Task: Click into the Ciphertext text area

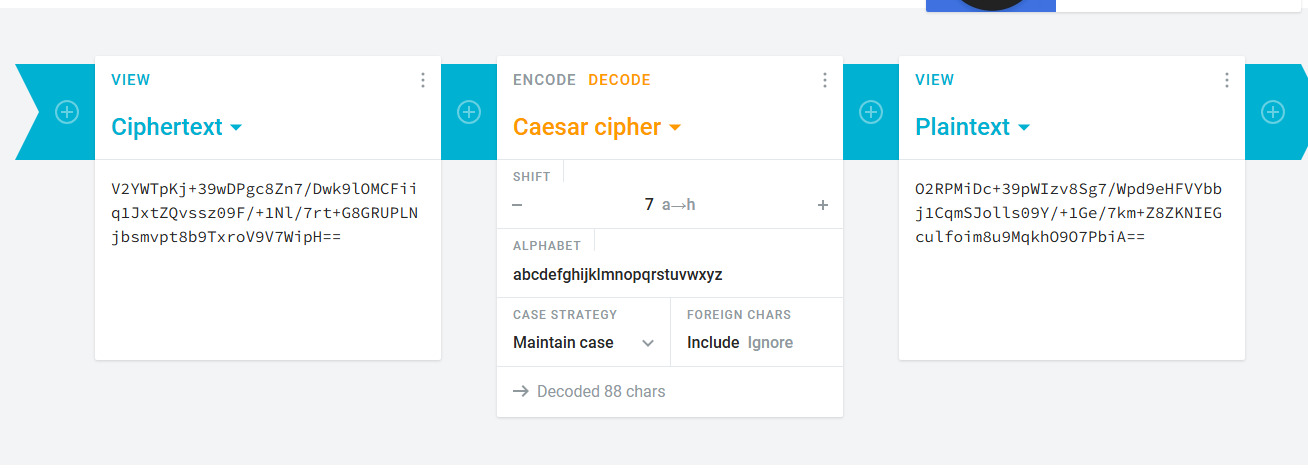Action: point(268,260)
